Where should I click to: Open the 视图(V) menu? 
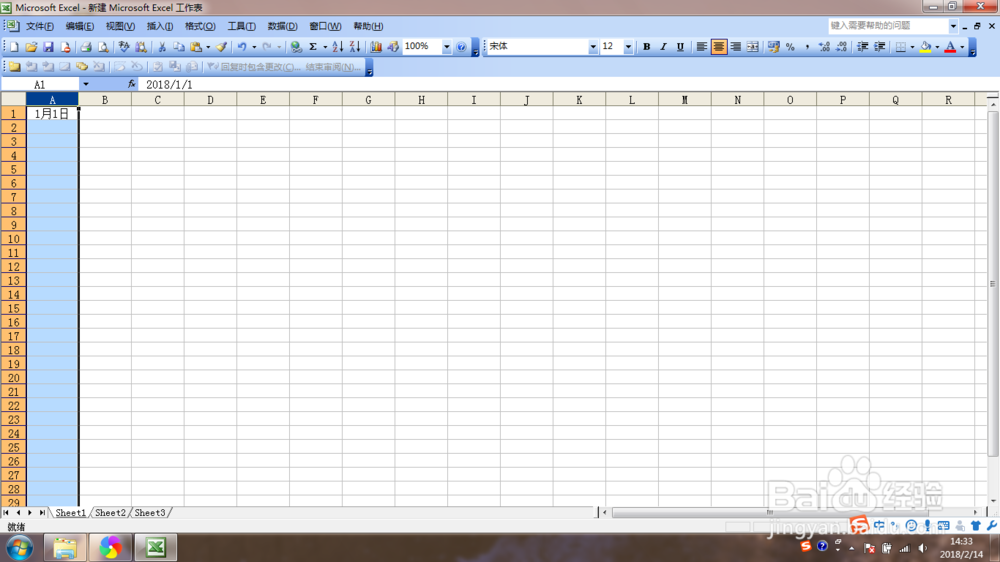tap(120, 26)
